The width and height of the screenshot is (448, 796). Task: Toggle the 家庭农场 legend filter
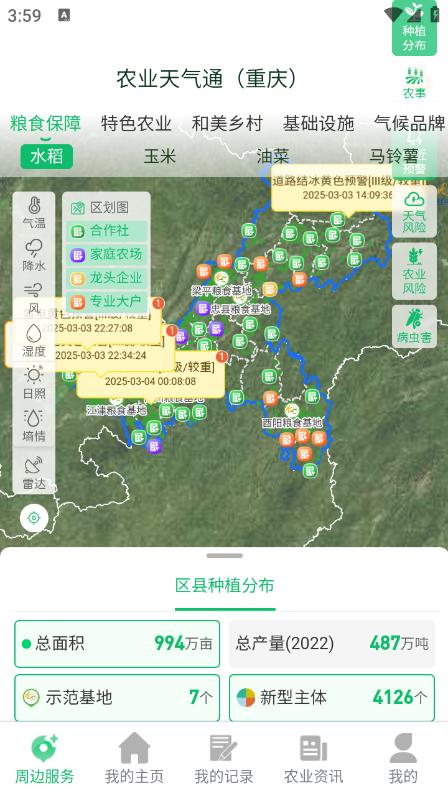click(107, 254)
